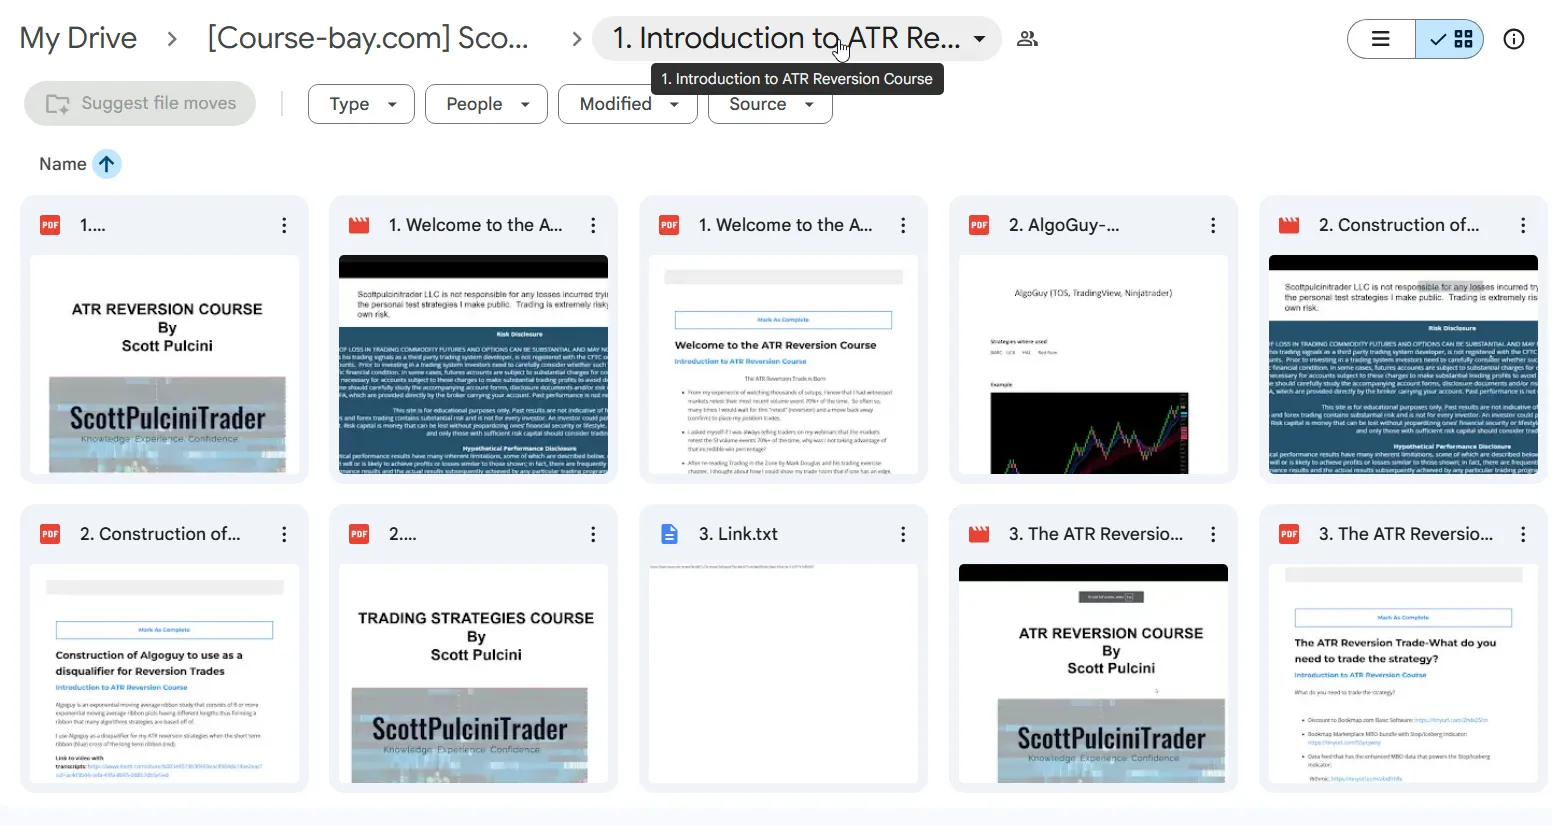This screenshot has width=1552, height=826.
Task: Open more actions for "2. Construction of" video
Action: point(1523,225)
